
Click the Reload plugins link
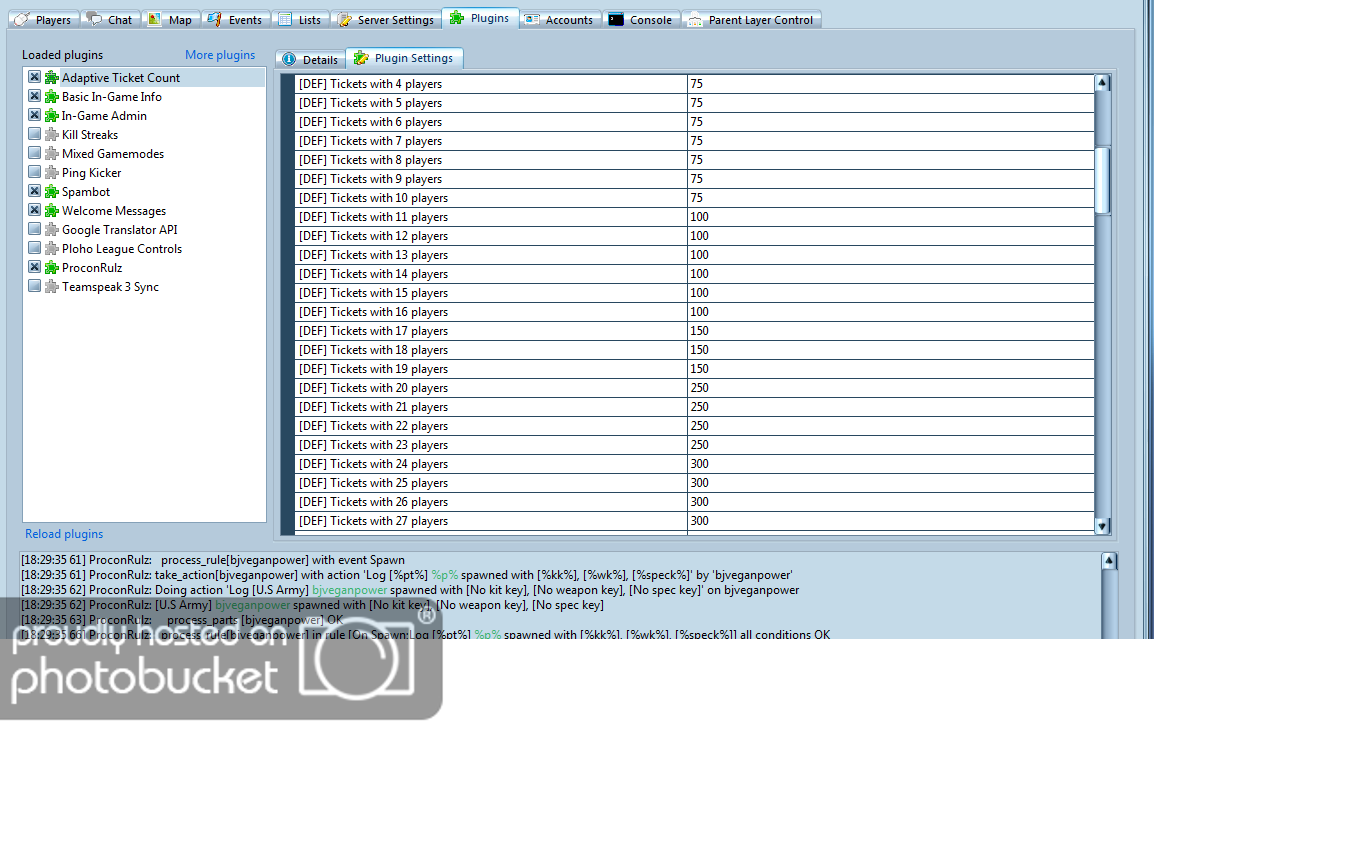pos(64,534)
